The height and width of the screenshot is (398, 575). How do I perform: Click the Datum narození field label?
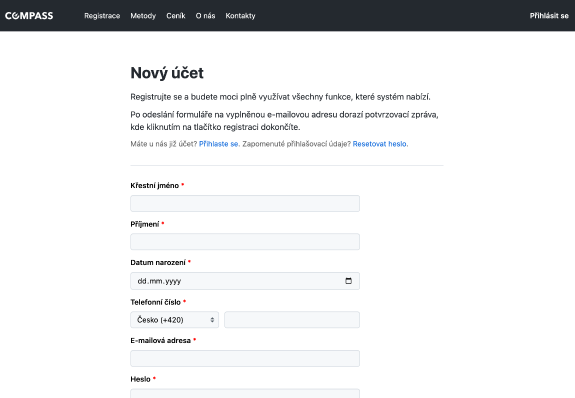[x=158, y=262]
